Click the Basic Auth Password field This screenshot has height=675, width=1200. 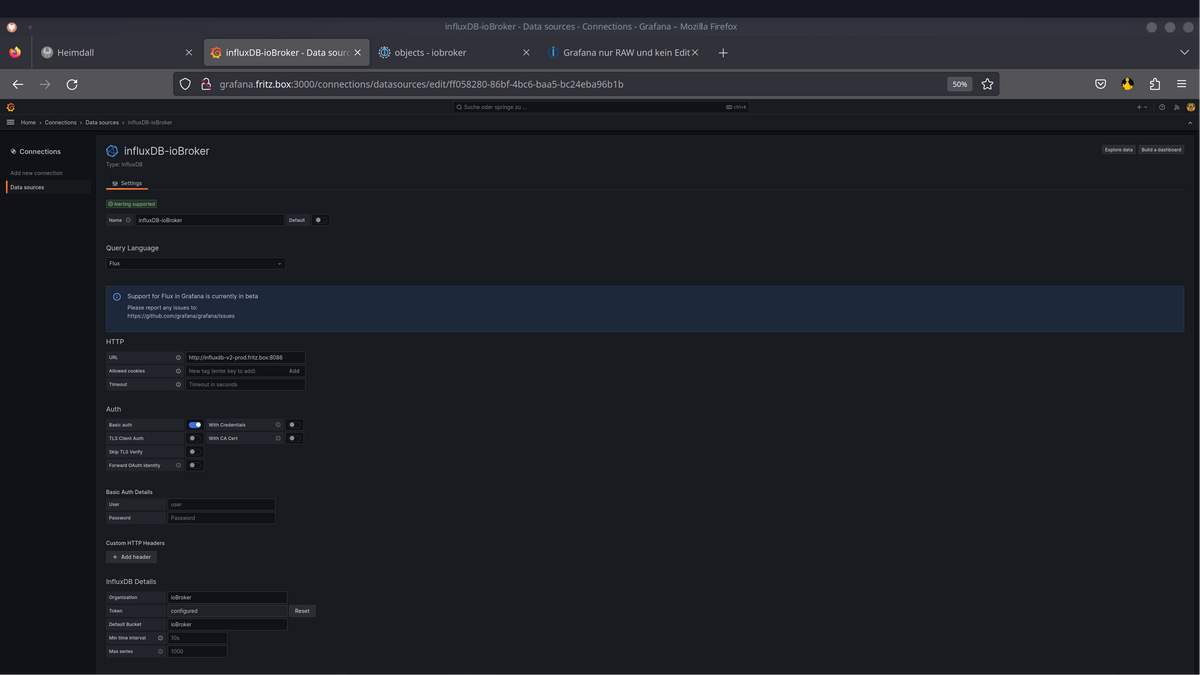(x=221, y=518)
